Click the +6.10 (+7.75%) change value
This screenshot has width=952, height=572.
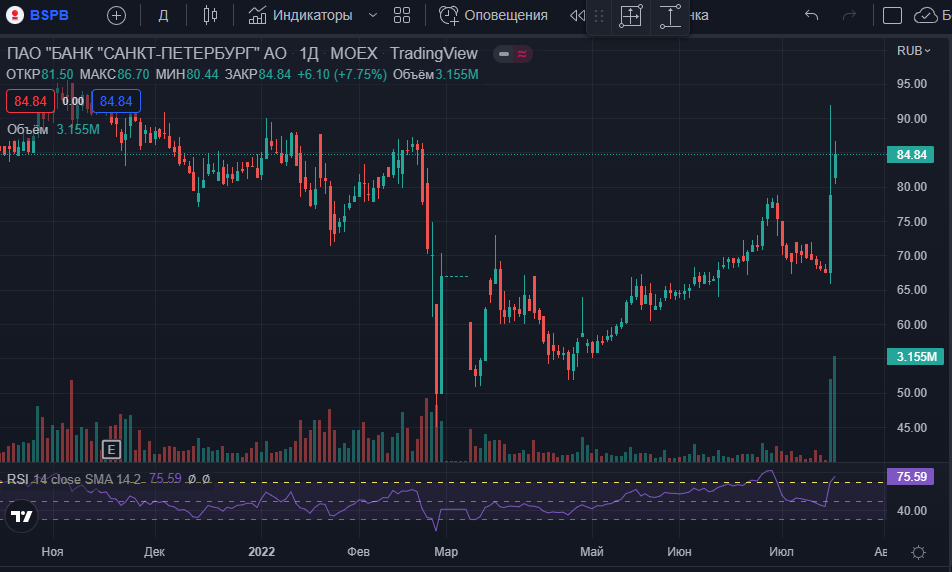click(x=342, y=75)
